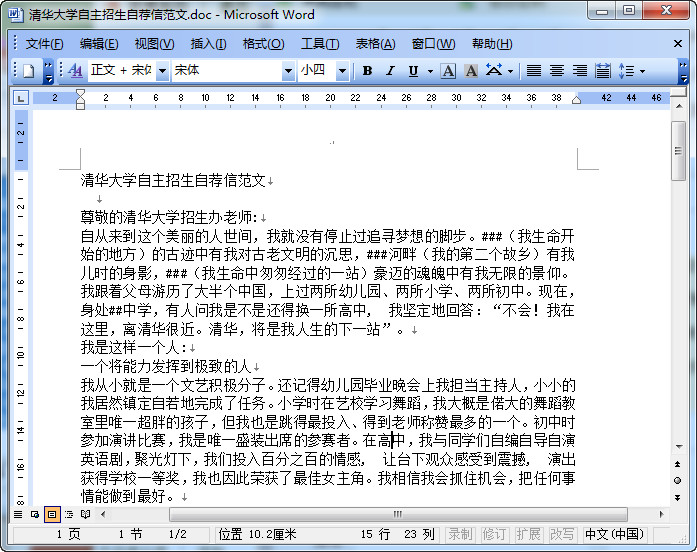This screenshot has width=697, height=552.
Task: Open Select Browse Object button
Action: [677, 480]
